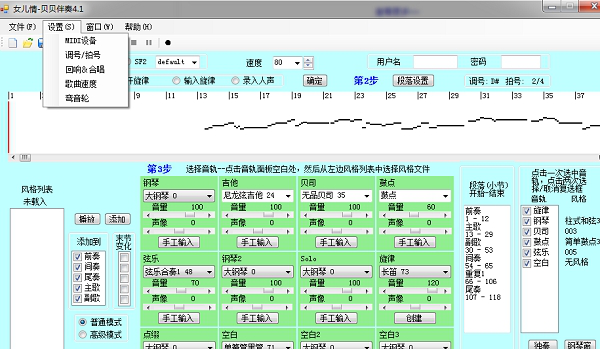Click 手工输入 button in 钢琴 panel

click(x=178, y=242)
